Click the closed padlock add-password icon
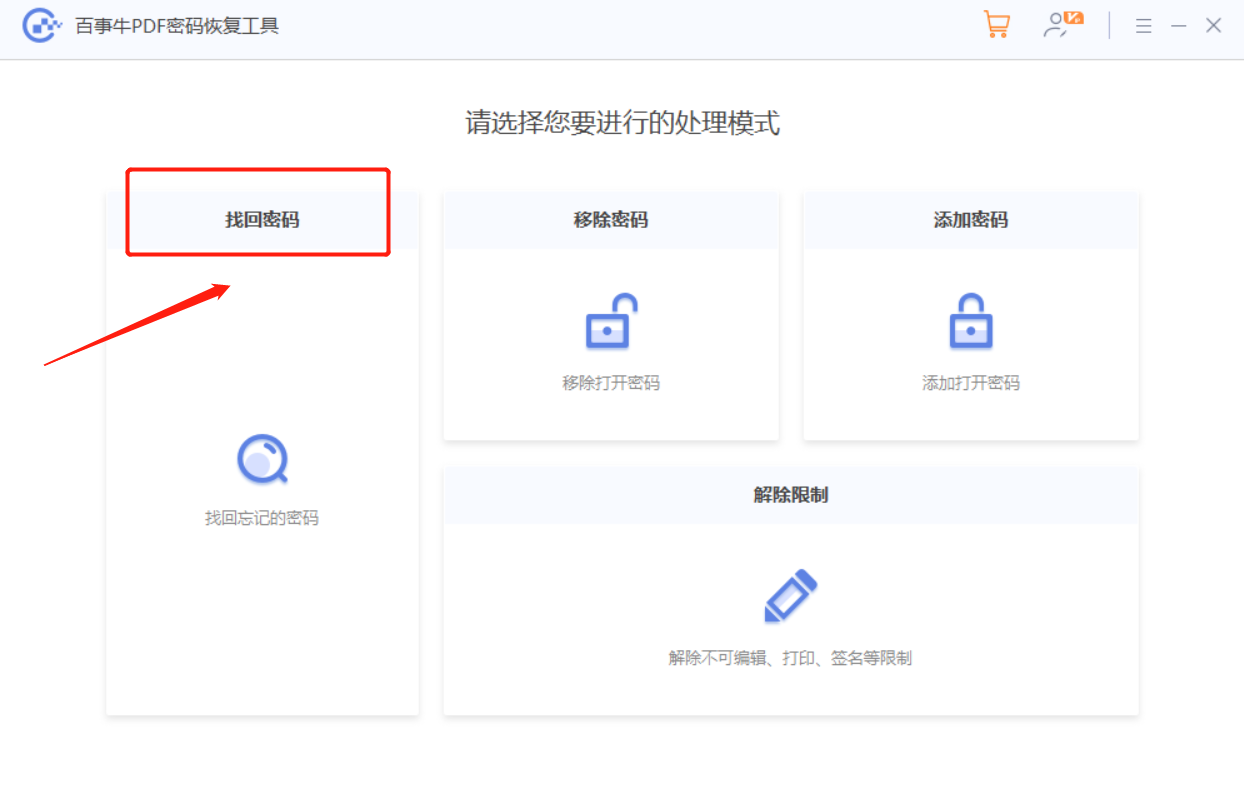This screenshot has width=1244, height=785. coord(970,321)
